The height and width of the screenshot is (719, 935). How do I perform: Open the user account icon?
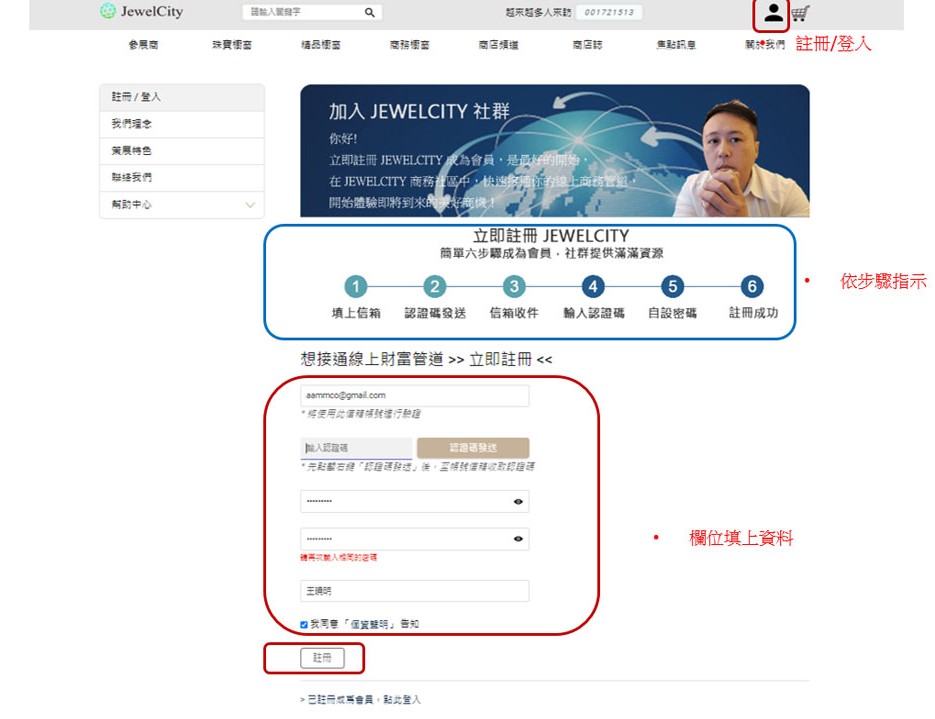pyautogui.click(x=773, y=13)
